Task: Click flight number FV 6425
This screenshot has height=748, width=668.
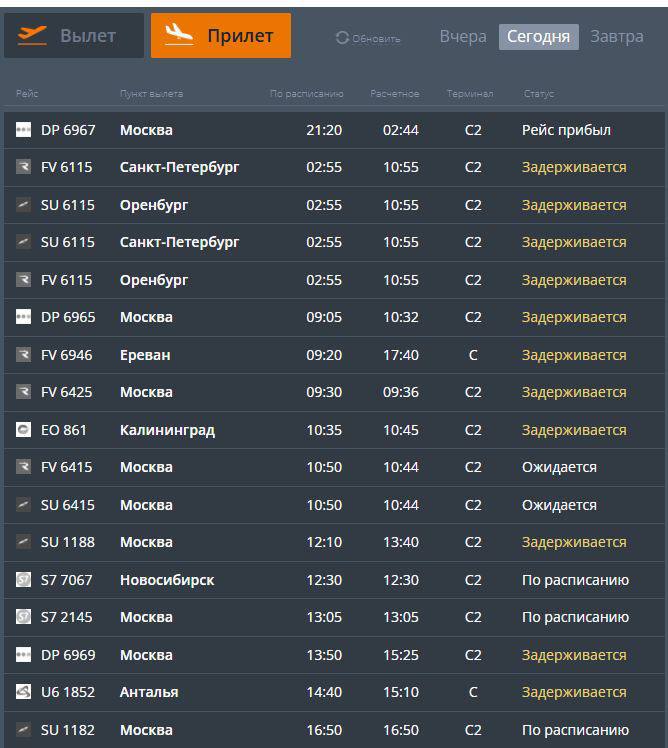Action: click(x=67, y=392)
